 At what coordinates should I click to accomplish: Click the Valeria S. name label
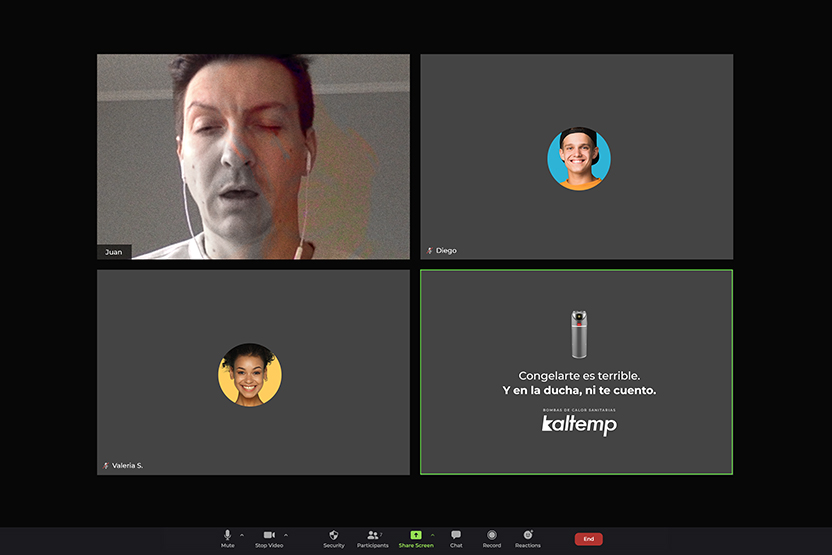coord(127,465)
